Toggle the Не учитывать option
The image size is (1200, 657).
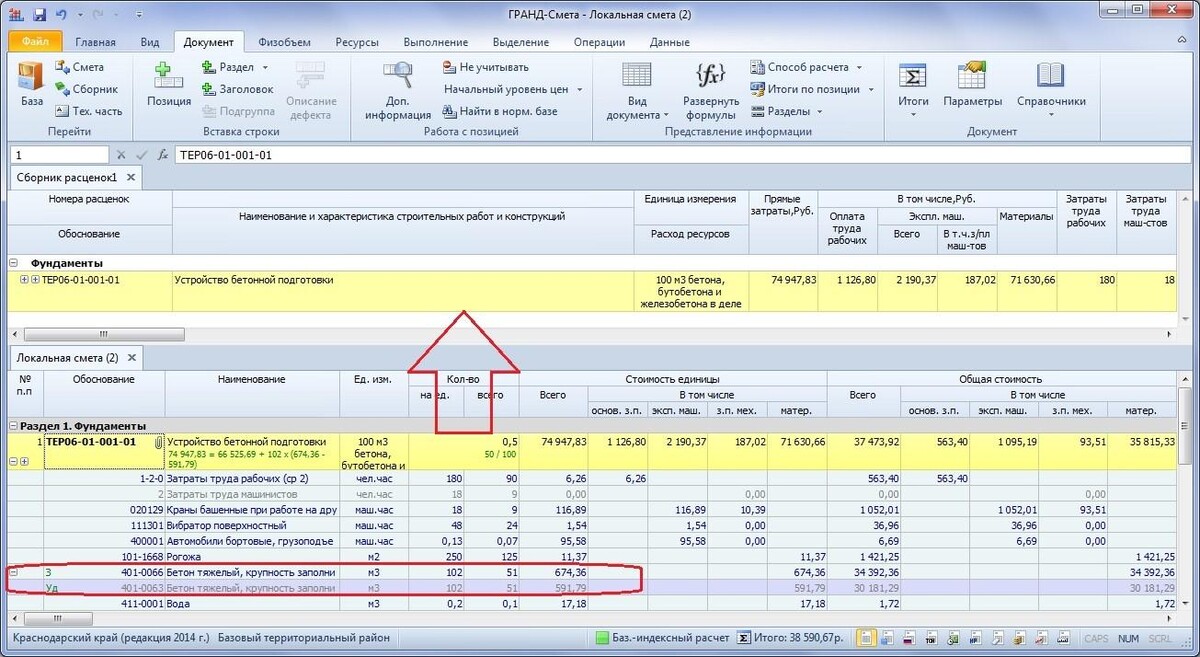[x=486, y=67]
